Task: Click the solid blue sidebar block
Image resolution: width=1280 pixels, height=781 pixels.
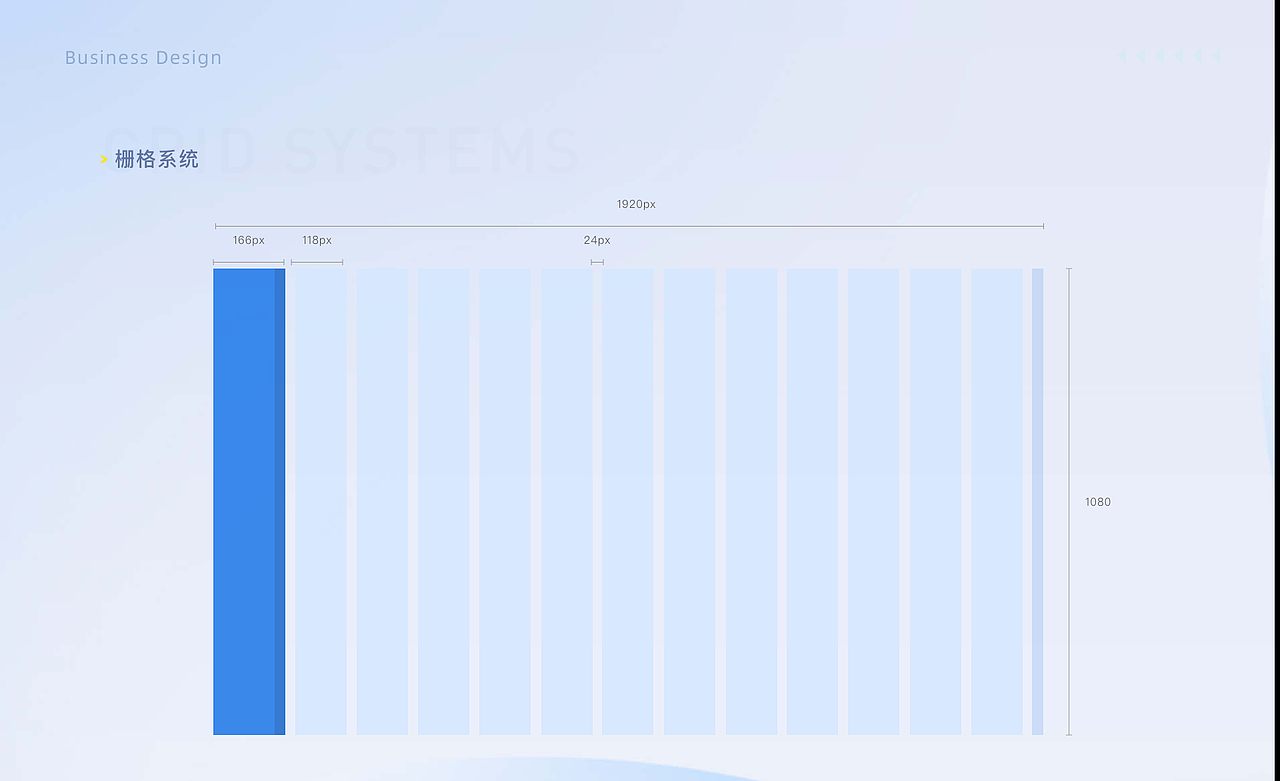Action: [x=249, y=501]
